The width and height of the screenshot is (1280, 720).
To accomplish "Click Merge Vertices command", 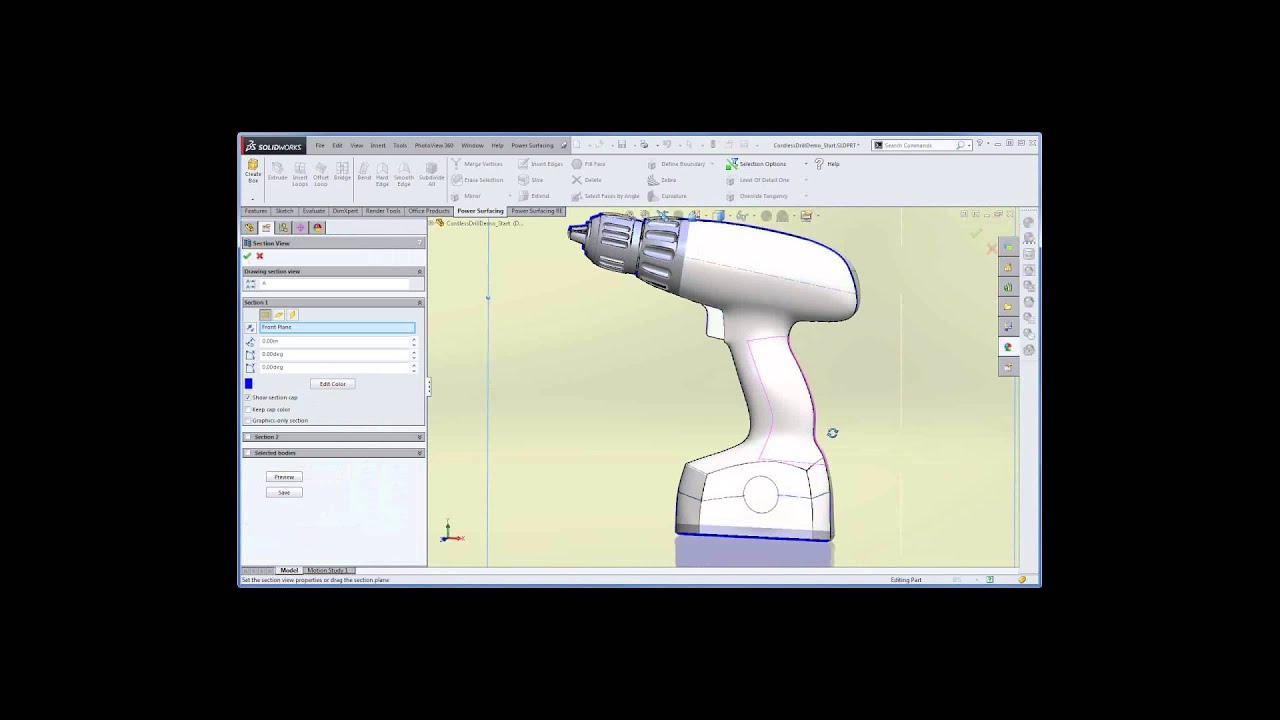I will tap(478, 164).
